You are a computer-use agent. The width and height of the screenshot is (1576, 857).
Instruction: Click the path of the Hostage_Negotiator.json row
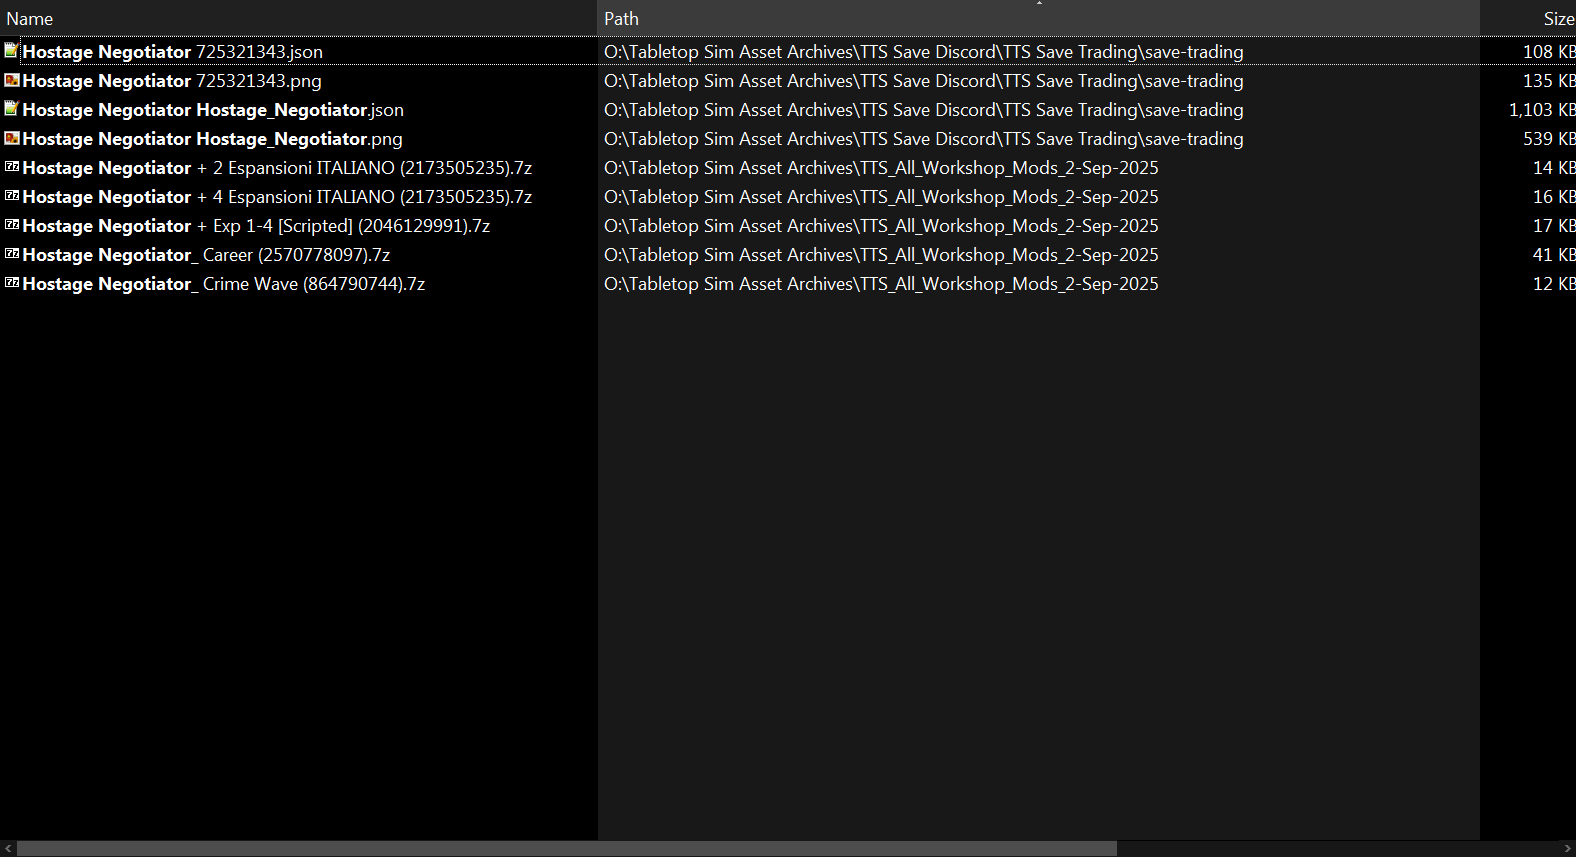924,110
